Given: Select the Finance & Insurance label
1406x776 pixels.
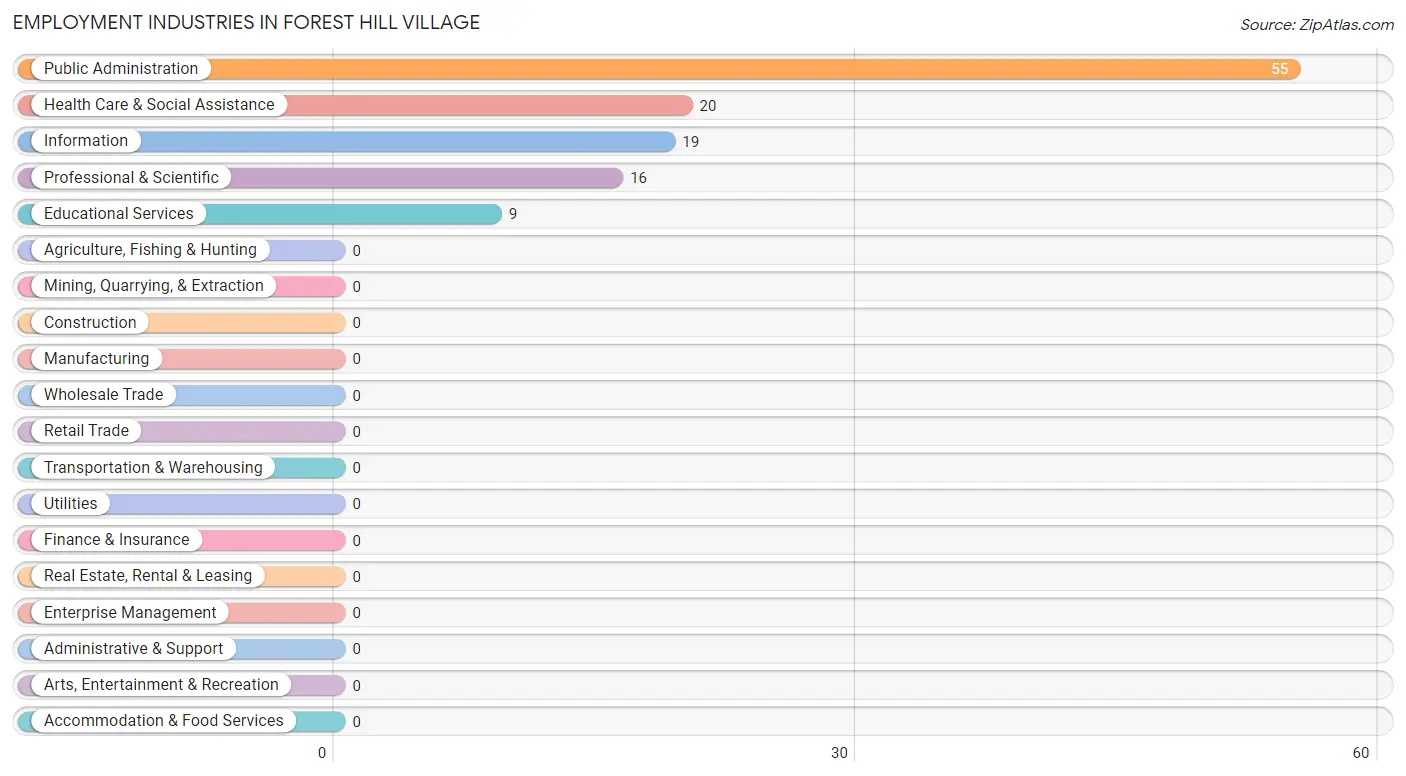Looking at the screenshot, I should 116,540.
